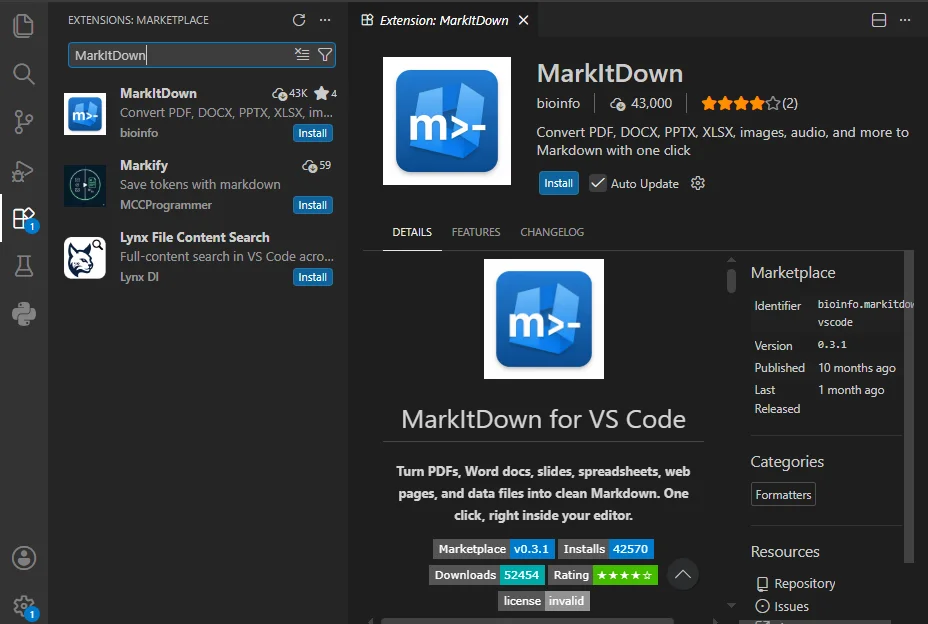
Task: Open the Python view in activity bar
Action: point(24,314)
